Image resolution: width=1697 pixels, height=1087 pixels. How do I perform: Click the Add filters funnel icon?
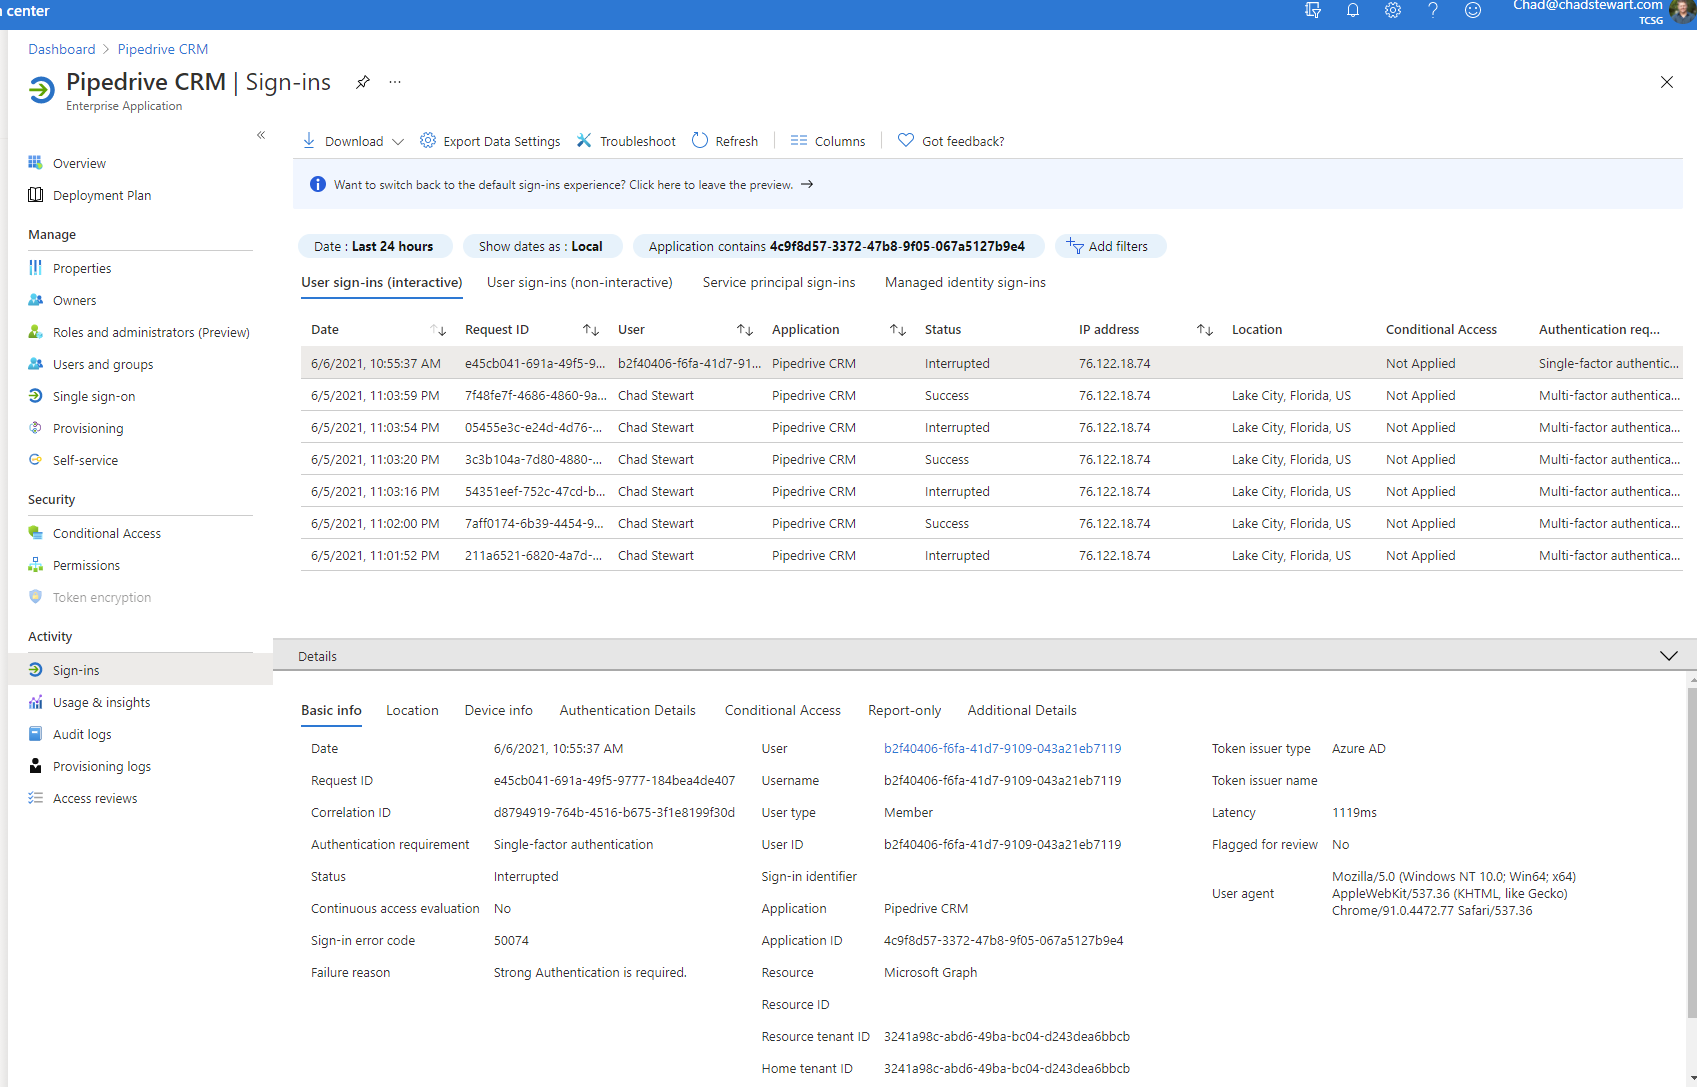[1075, 246]
